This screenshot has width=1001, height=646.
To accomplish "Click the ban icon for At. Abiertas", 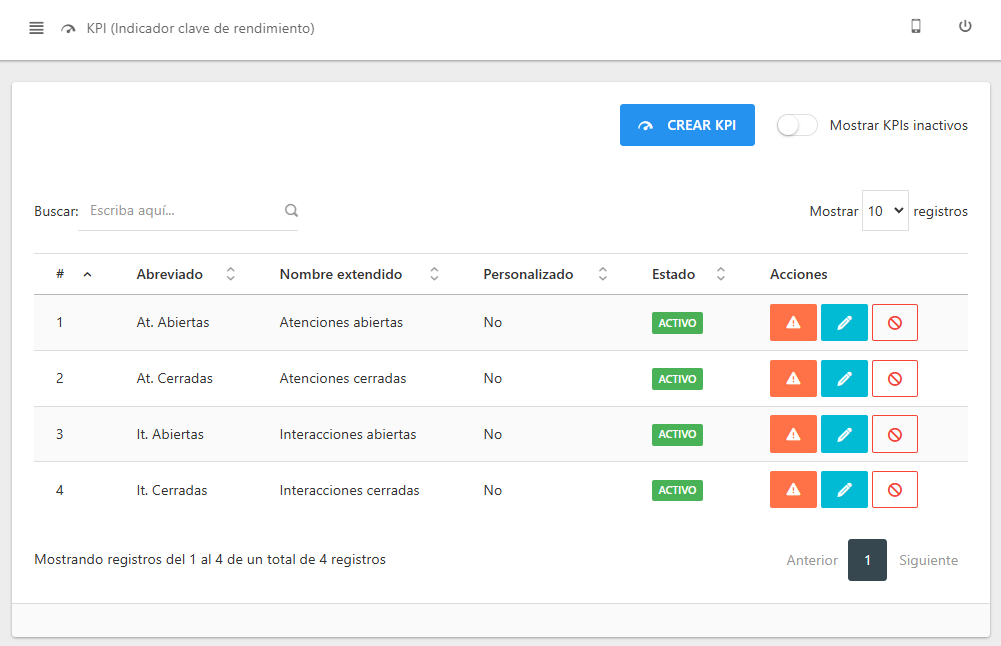I will click(x=894, y=322).
